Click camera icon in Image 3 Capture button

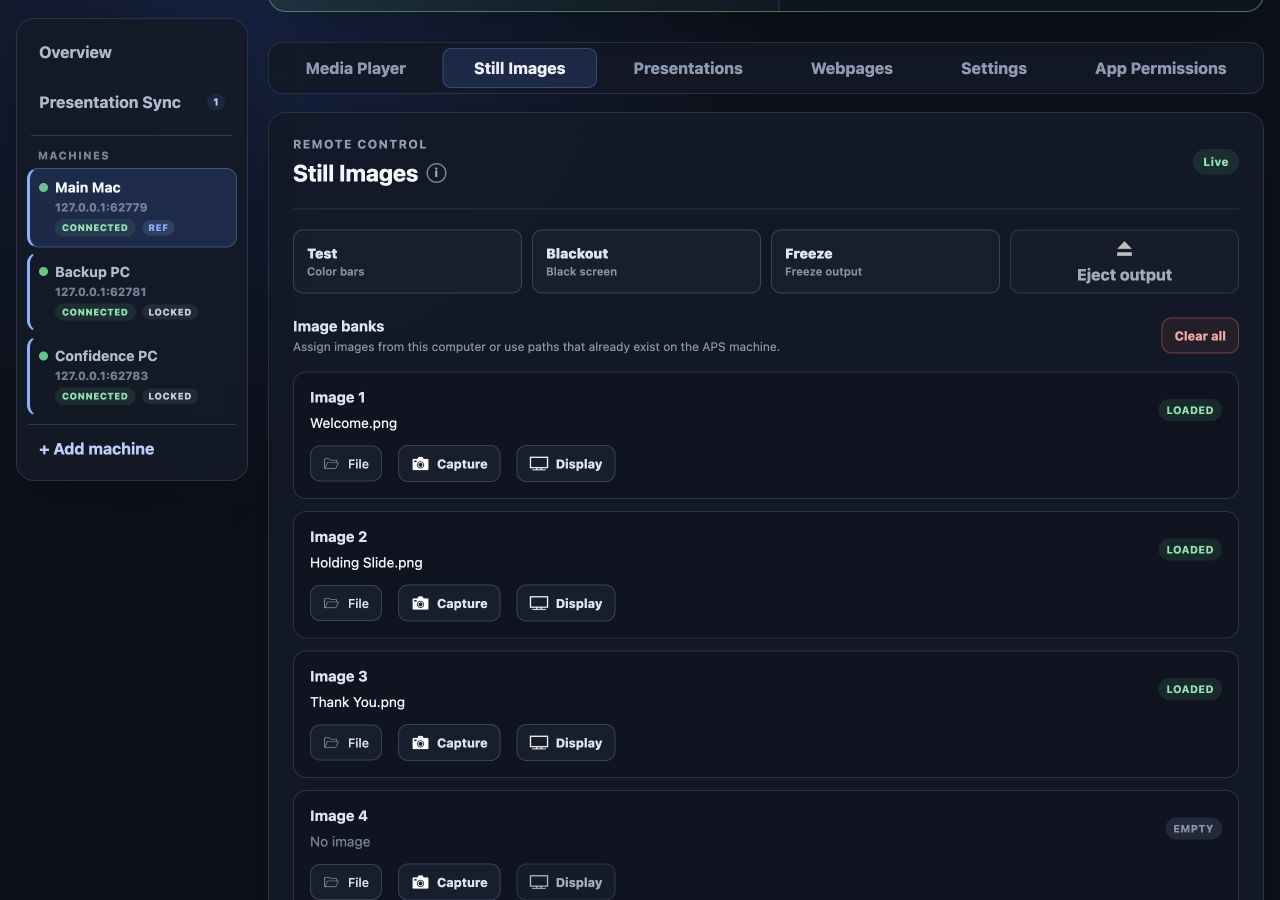coord(420,743)
